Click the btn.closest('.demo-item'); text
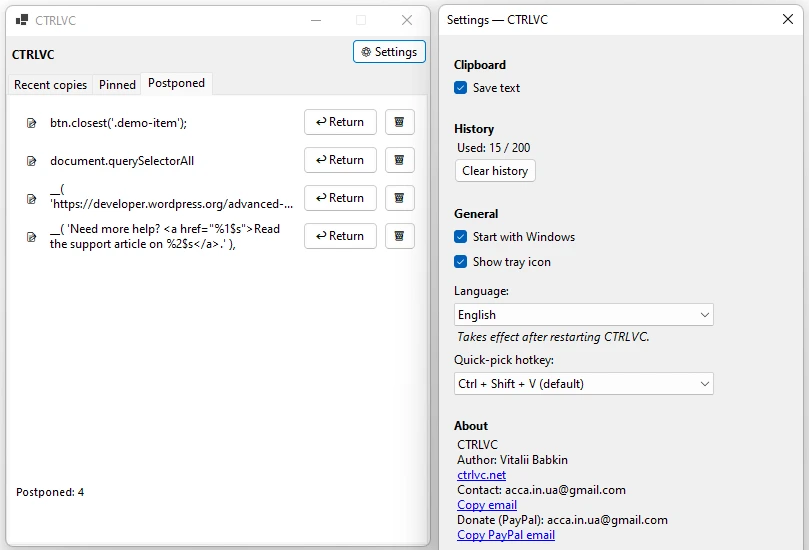809x550 pixels. tap(119, 123)
